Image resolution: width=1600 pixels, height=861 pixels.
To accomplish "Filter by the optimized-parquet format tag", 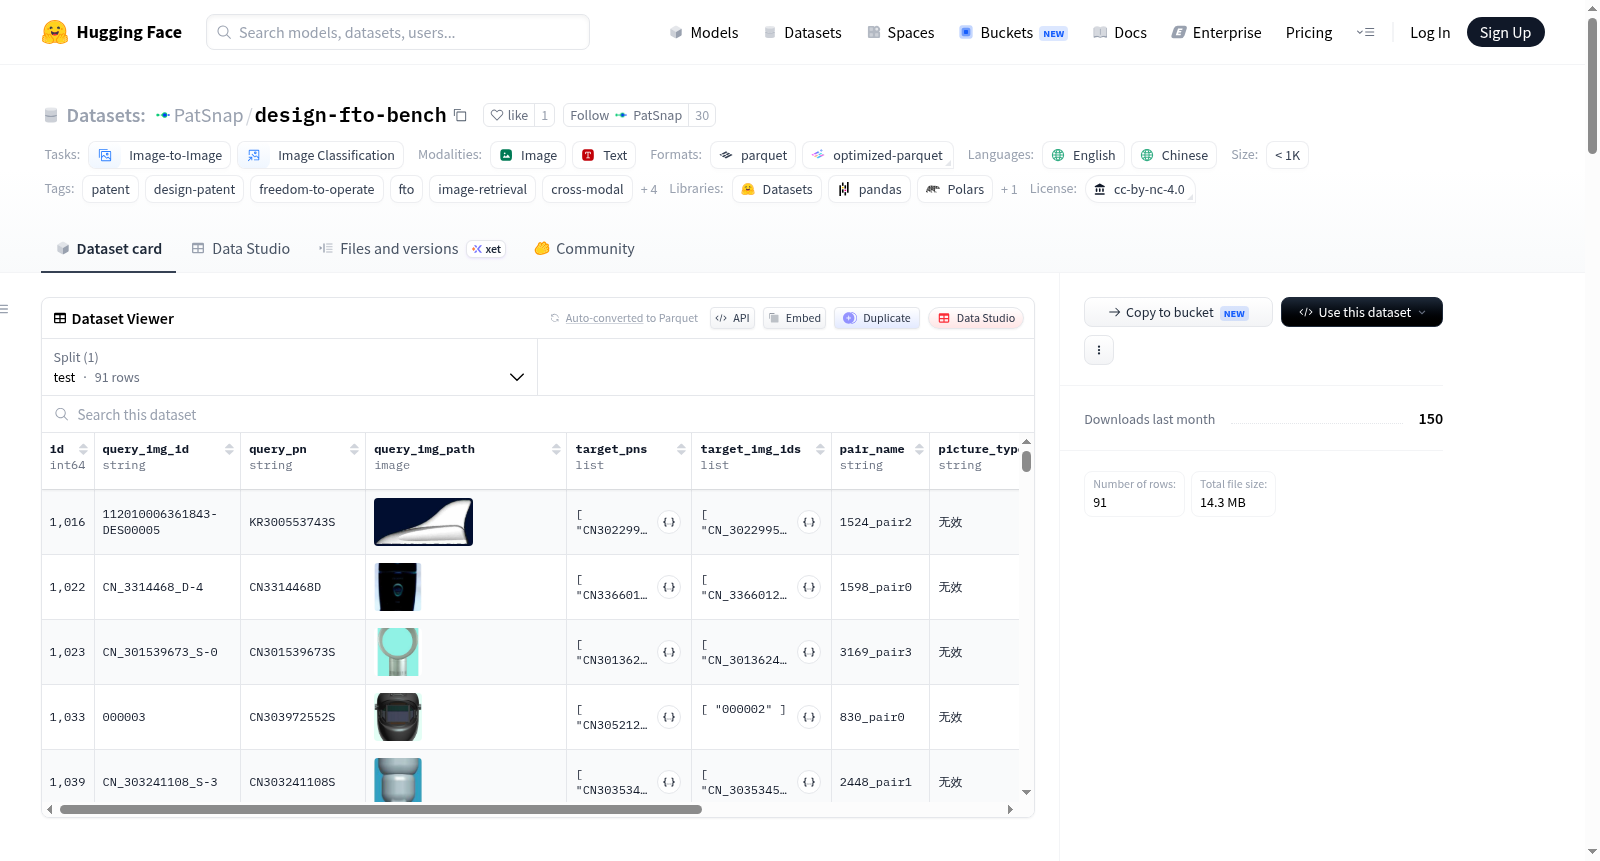I will [x=877, y=155].
